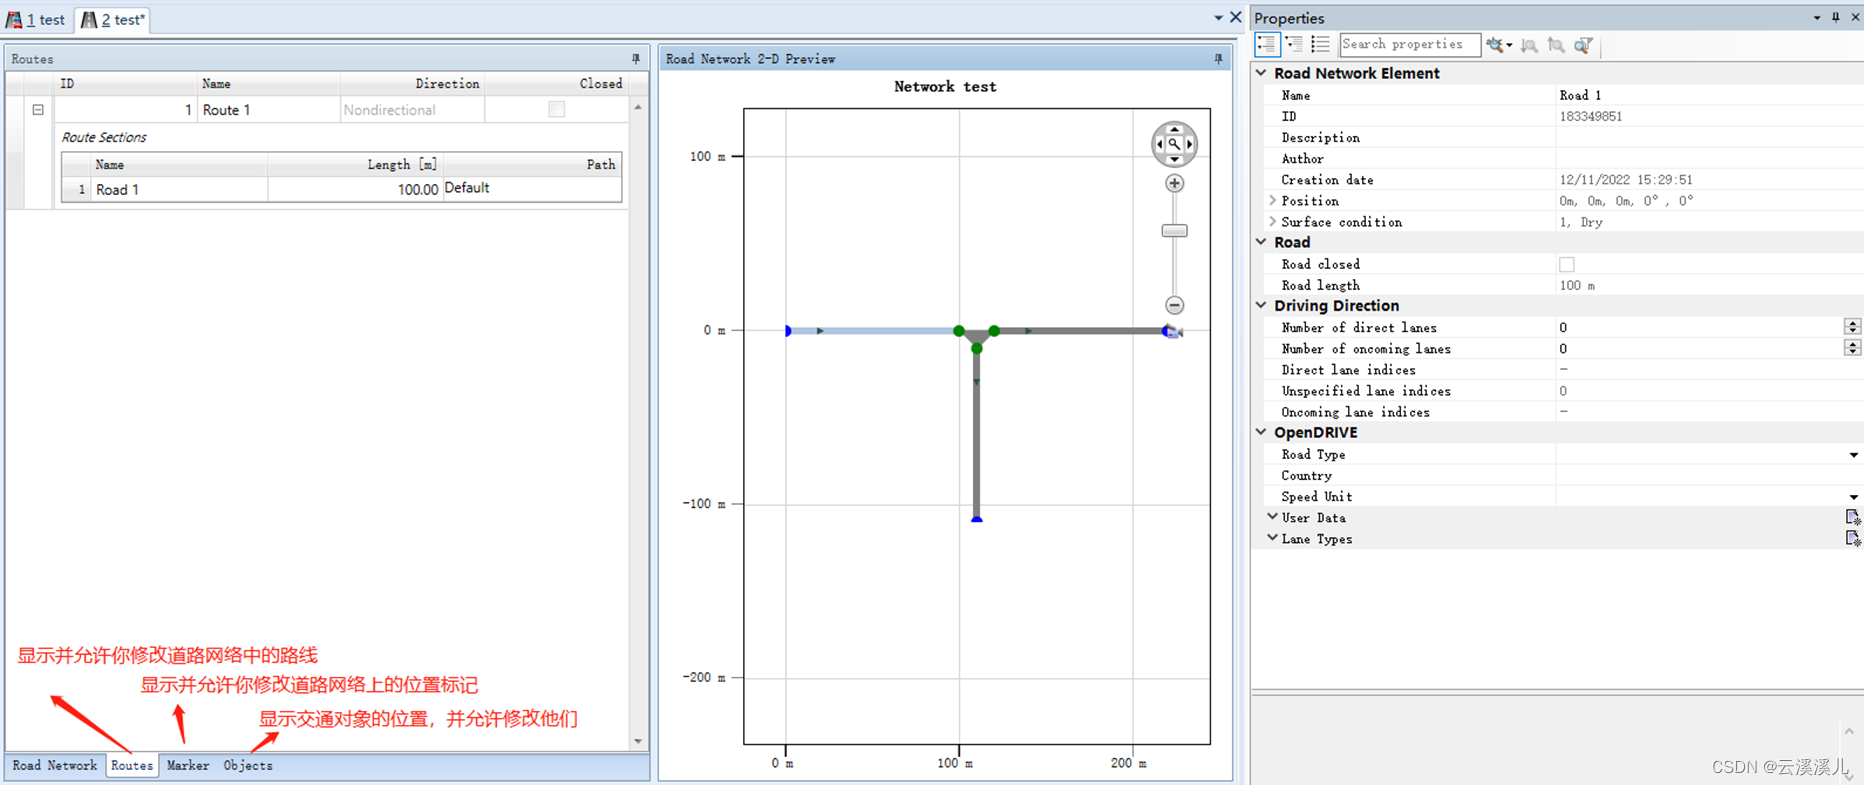This screenshot has width=1864, height=785.
Task: Collapse the OpenDRIVE section
Action: [1262, 432]
